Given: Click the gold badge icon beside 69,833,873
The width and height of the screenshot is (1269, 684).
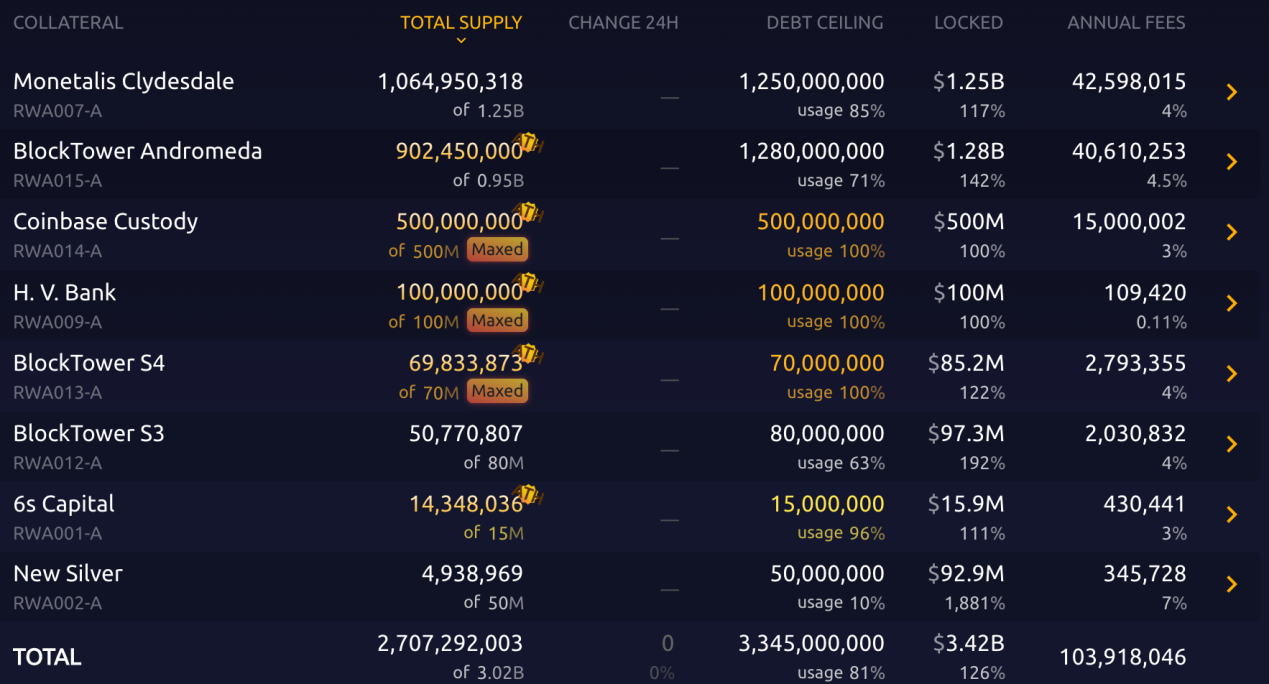Looking at the screenshot, I should click(530, 356).
